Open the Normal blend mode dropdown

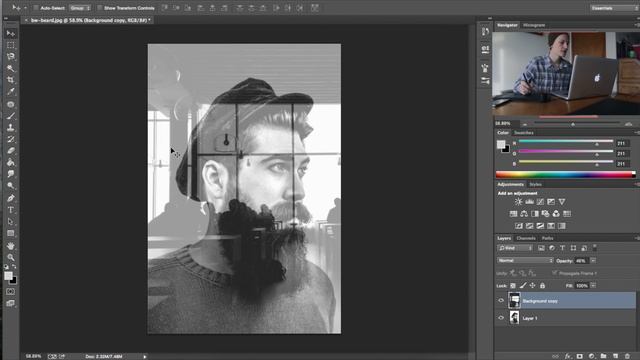coord(525,260)
